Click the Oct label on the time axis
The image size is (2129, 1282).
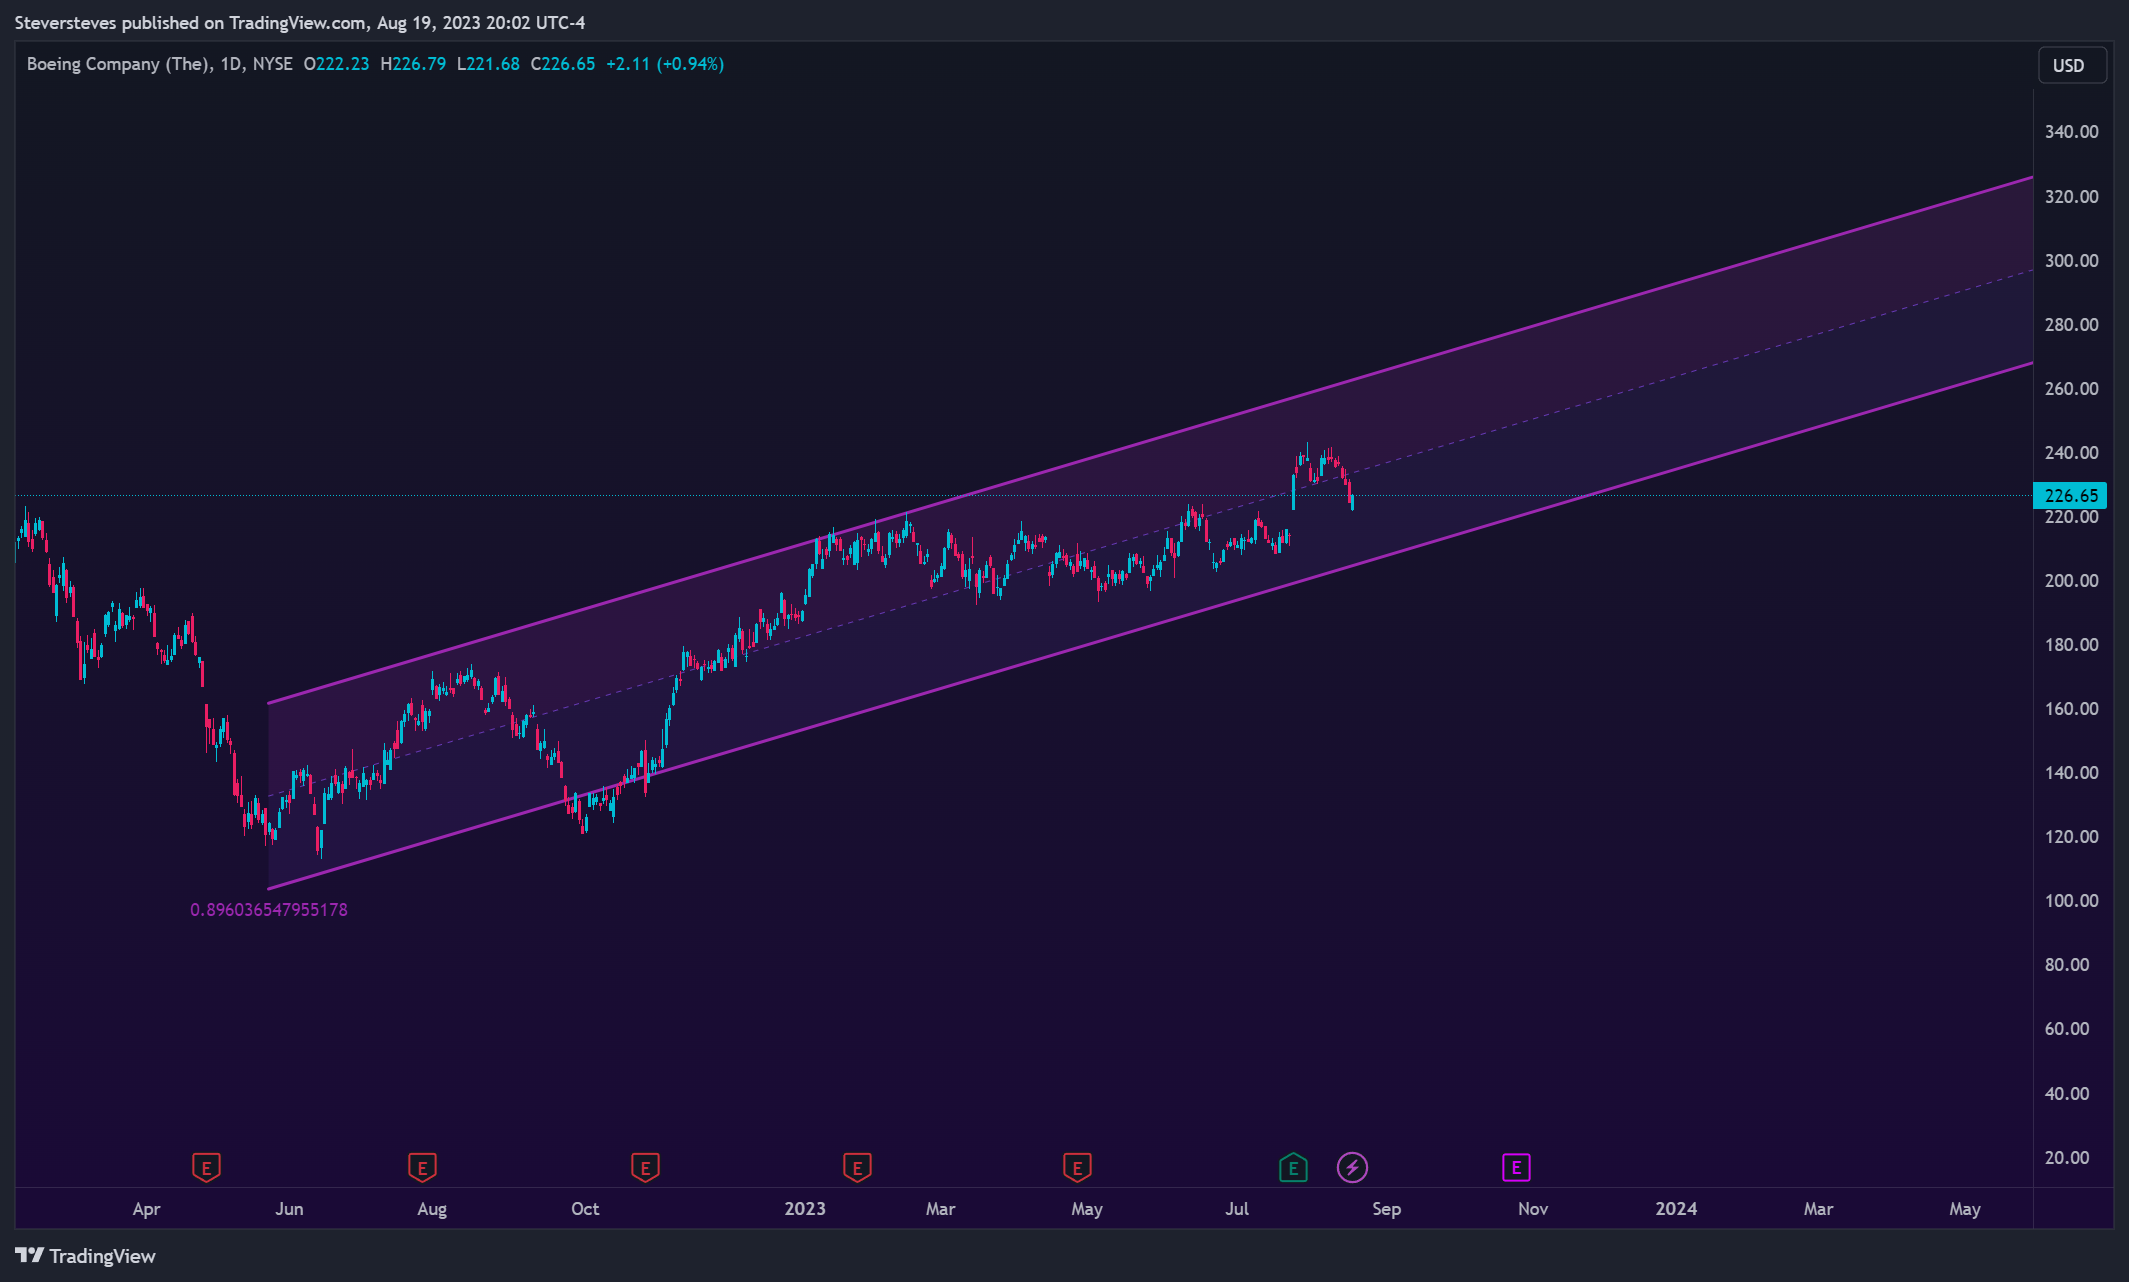tap(585, 1209)
